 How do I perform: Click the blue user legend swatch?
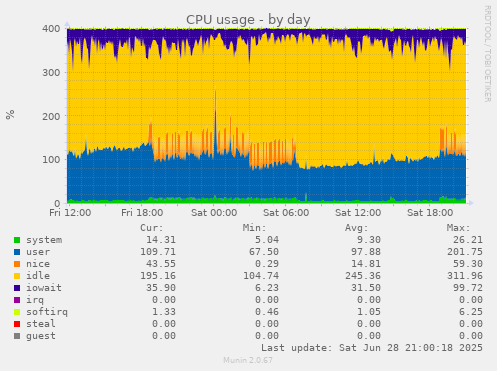point(17,252)
